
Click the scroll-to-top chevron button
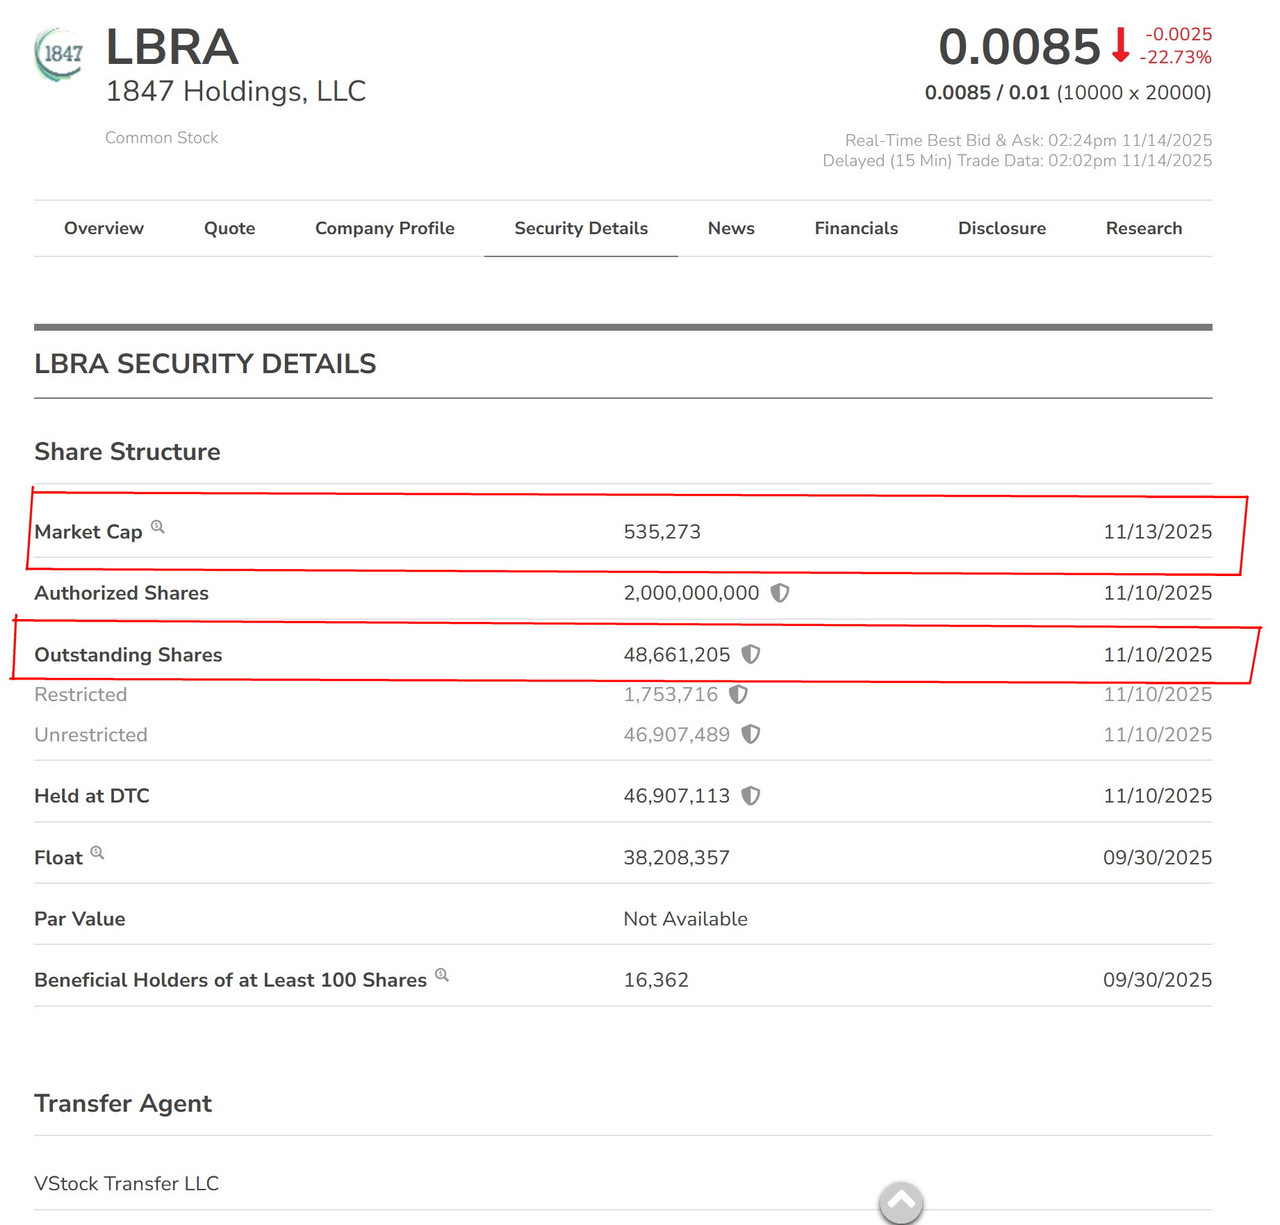coord(901,1202)
